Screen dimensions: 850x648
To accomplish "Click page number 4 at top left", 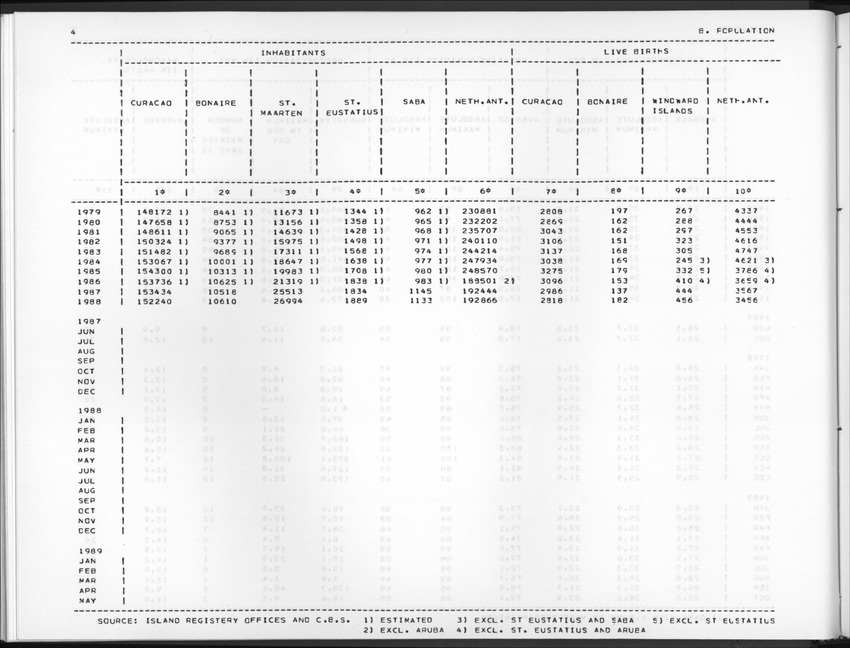I will pyautogui.click(x=74, y=31).
